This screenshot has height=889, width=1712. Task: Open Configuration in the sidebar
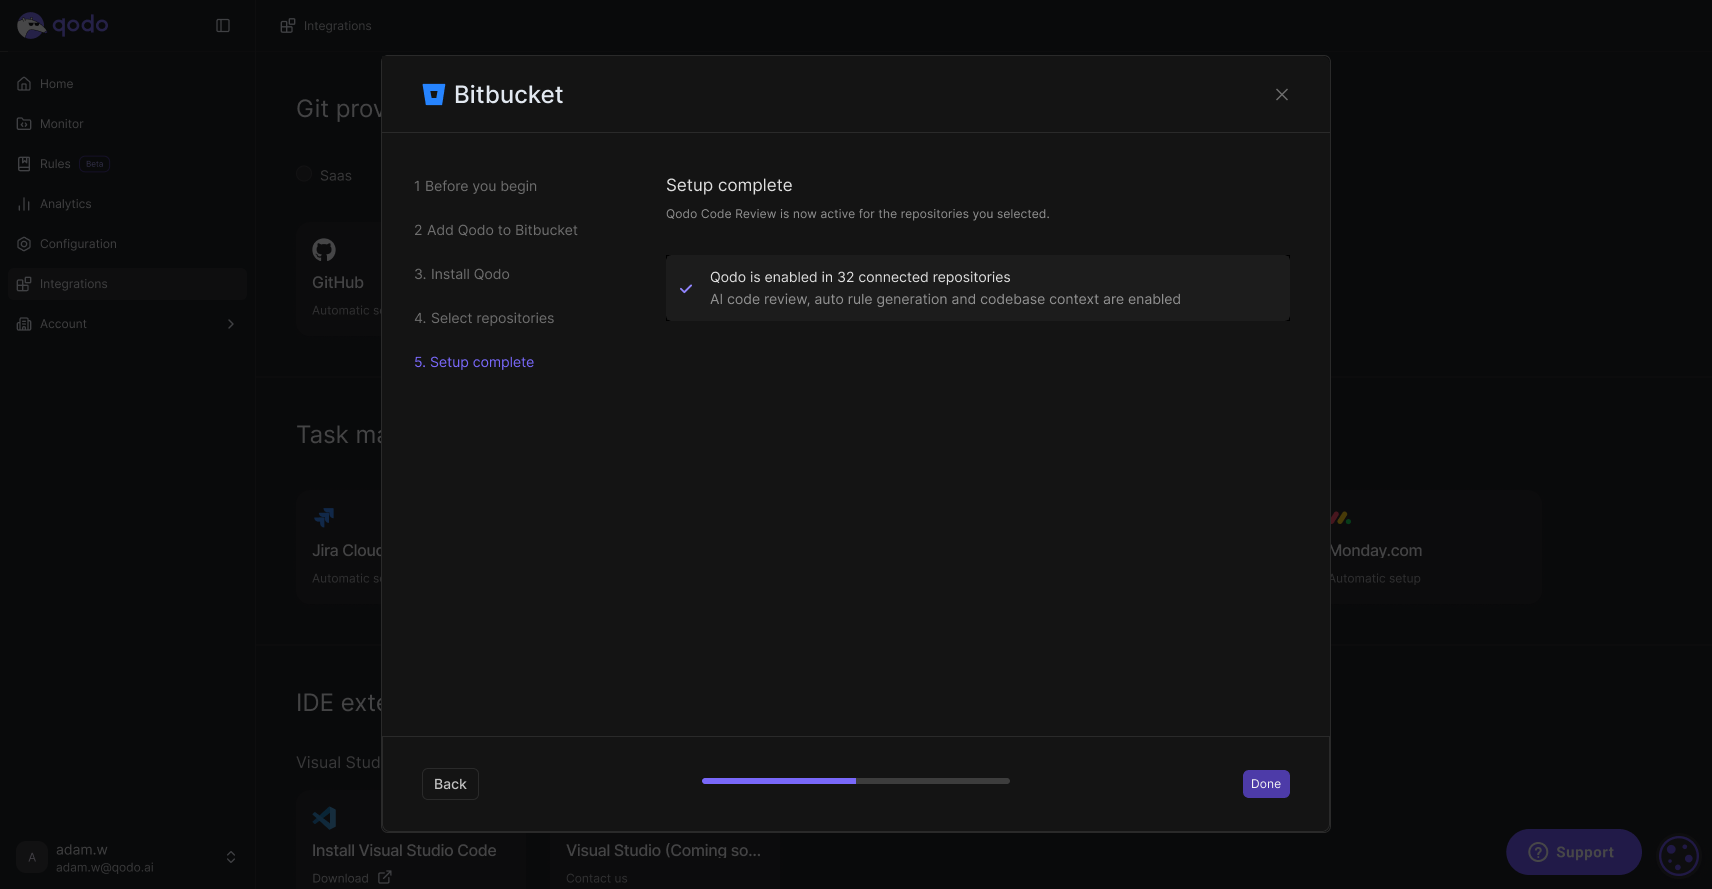[x=127, y=244]
